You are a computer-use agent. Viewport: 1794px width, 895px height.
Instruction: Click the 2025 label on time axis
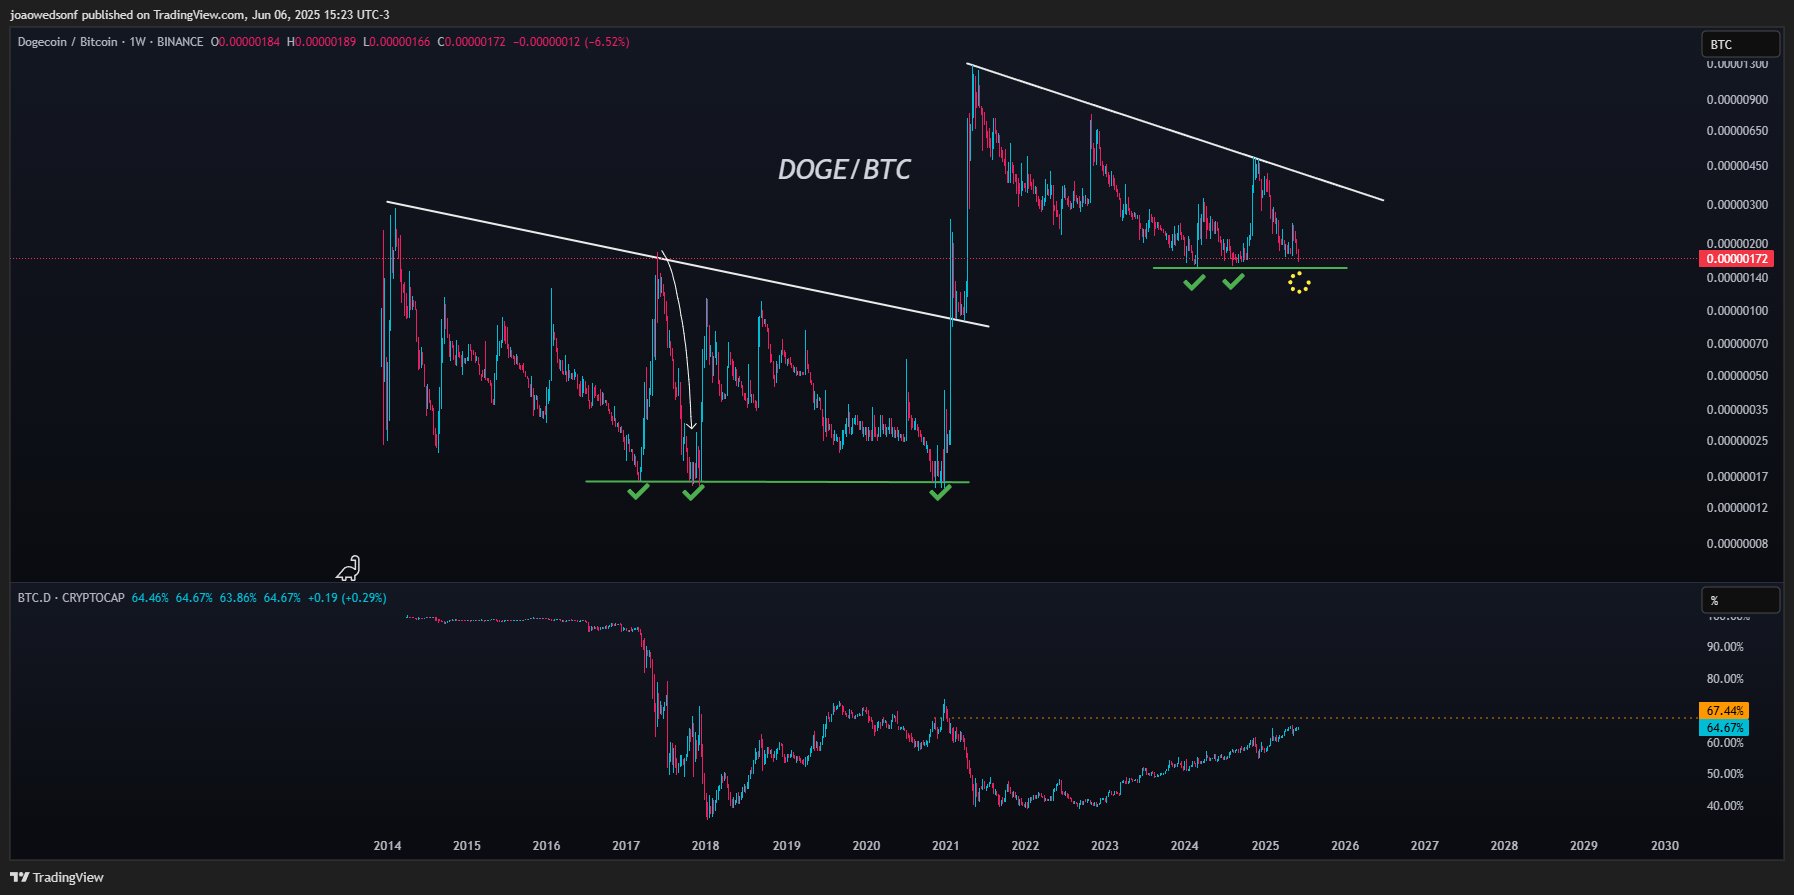click(1265, 846)
